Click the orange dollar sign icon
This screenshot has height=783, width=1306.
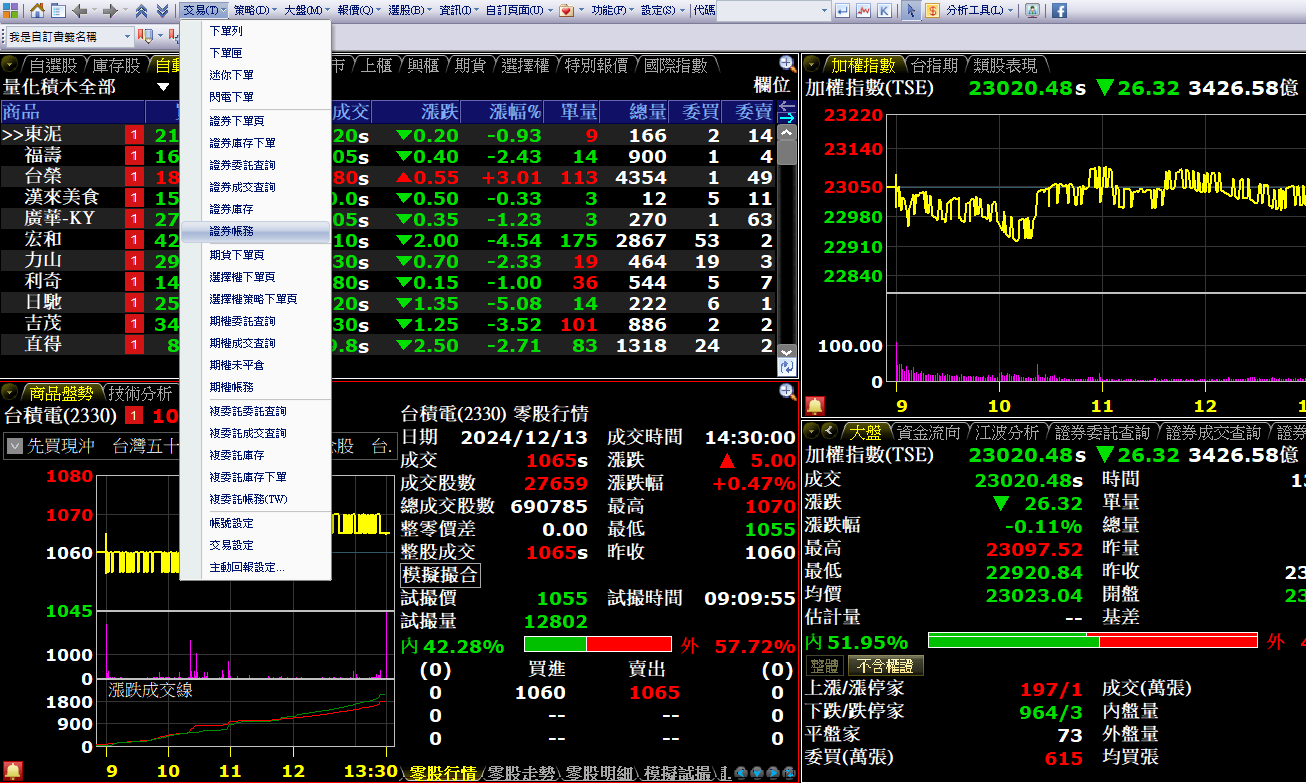tap(932, 10)
